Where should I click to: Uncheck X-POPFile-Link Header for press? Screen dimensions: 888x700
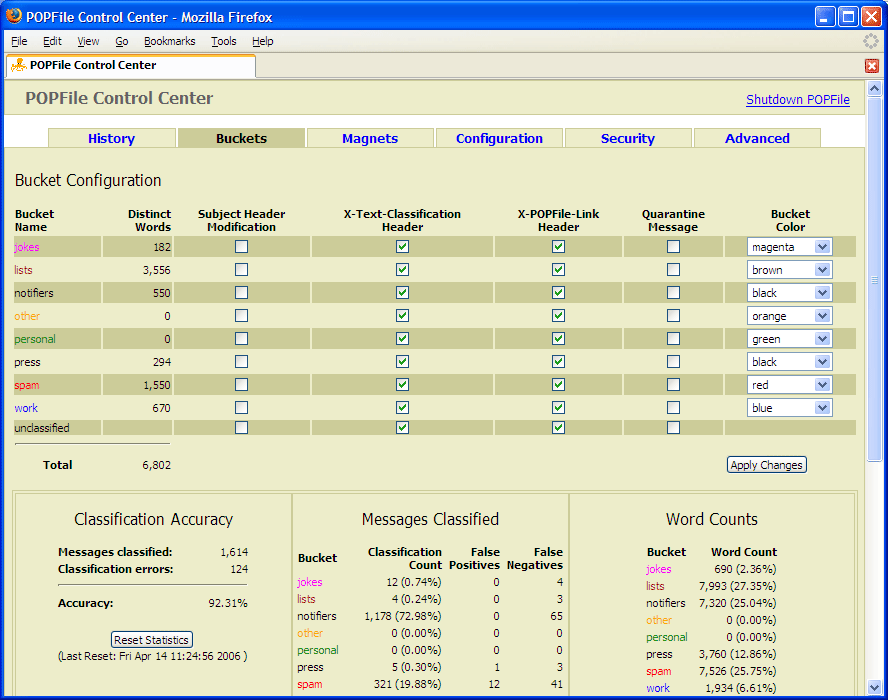tap(558, 361)
